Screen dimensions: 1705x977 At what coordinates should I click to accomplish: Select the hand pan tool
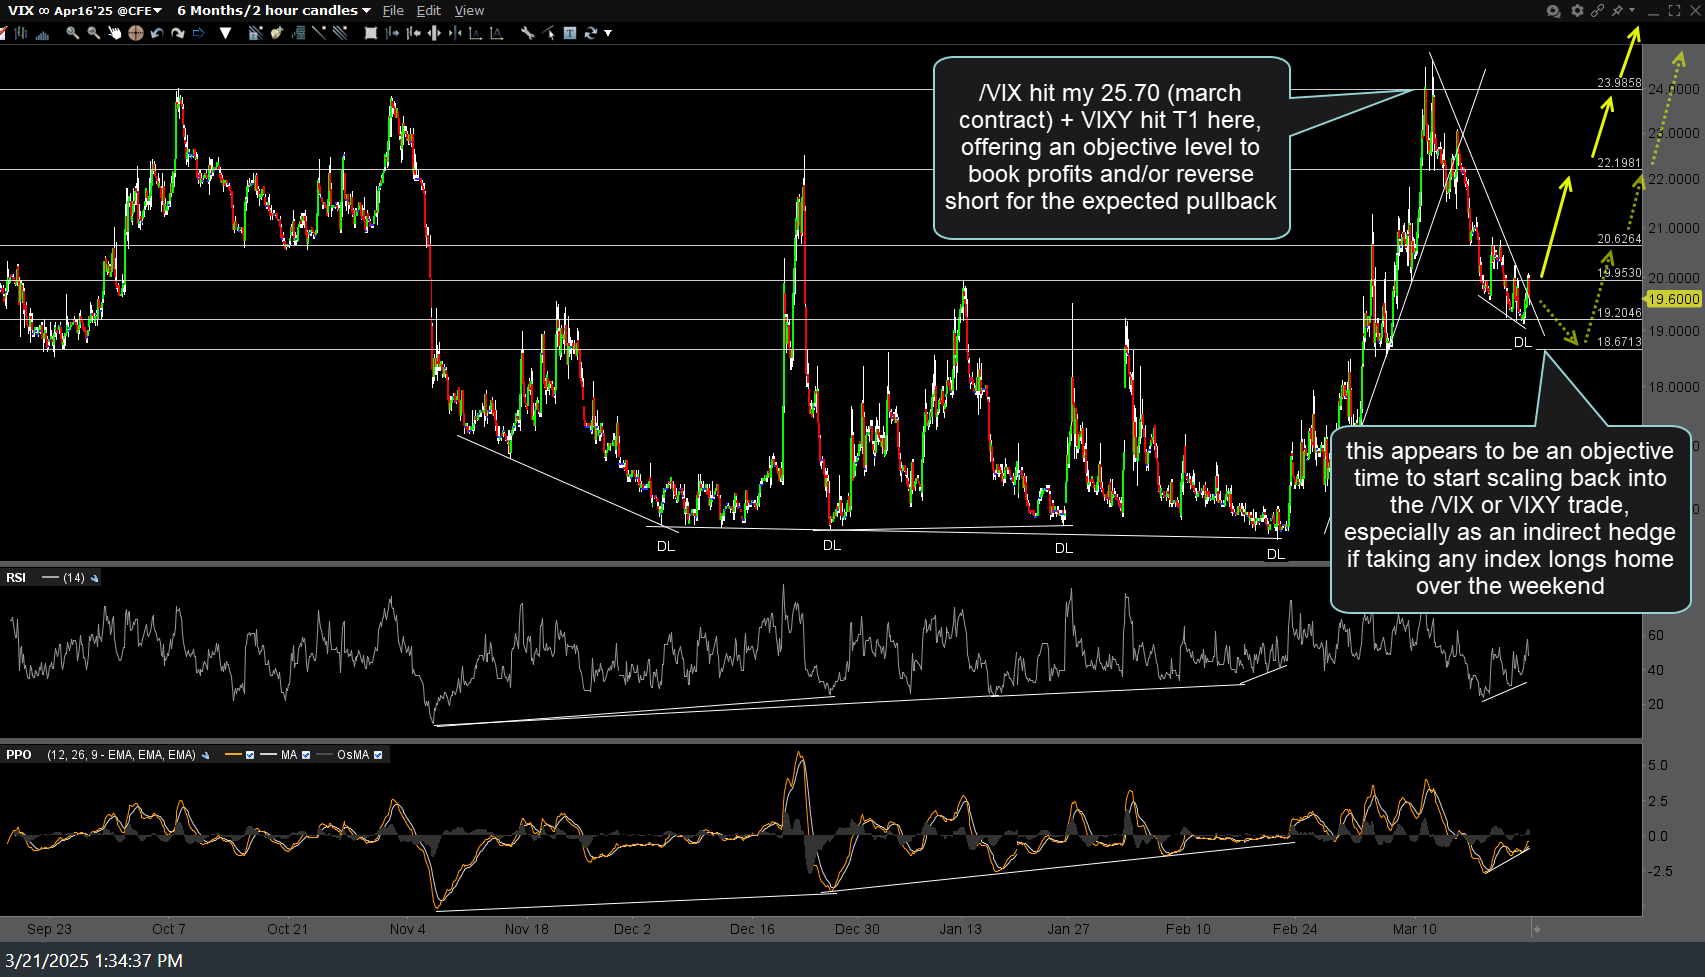[114, 33]
